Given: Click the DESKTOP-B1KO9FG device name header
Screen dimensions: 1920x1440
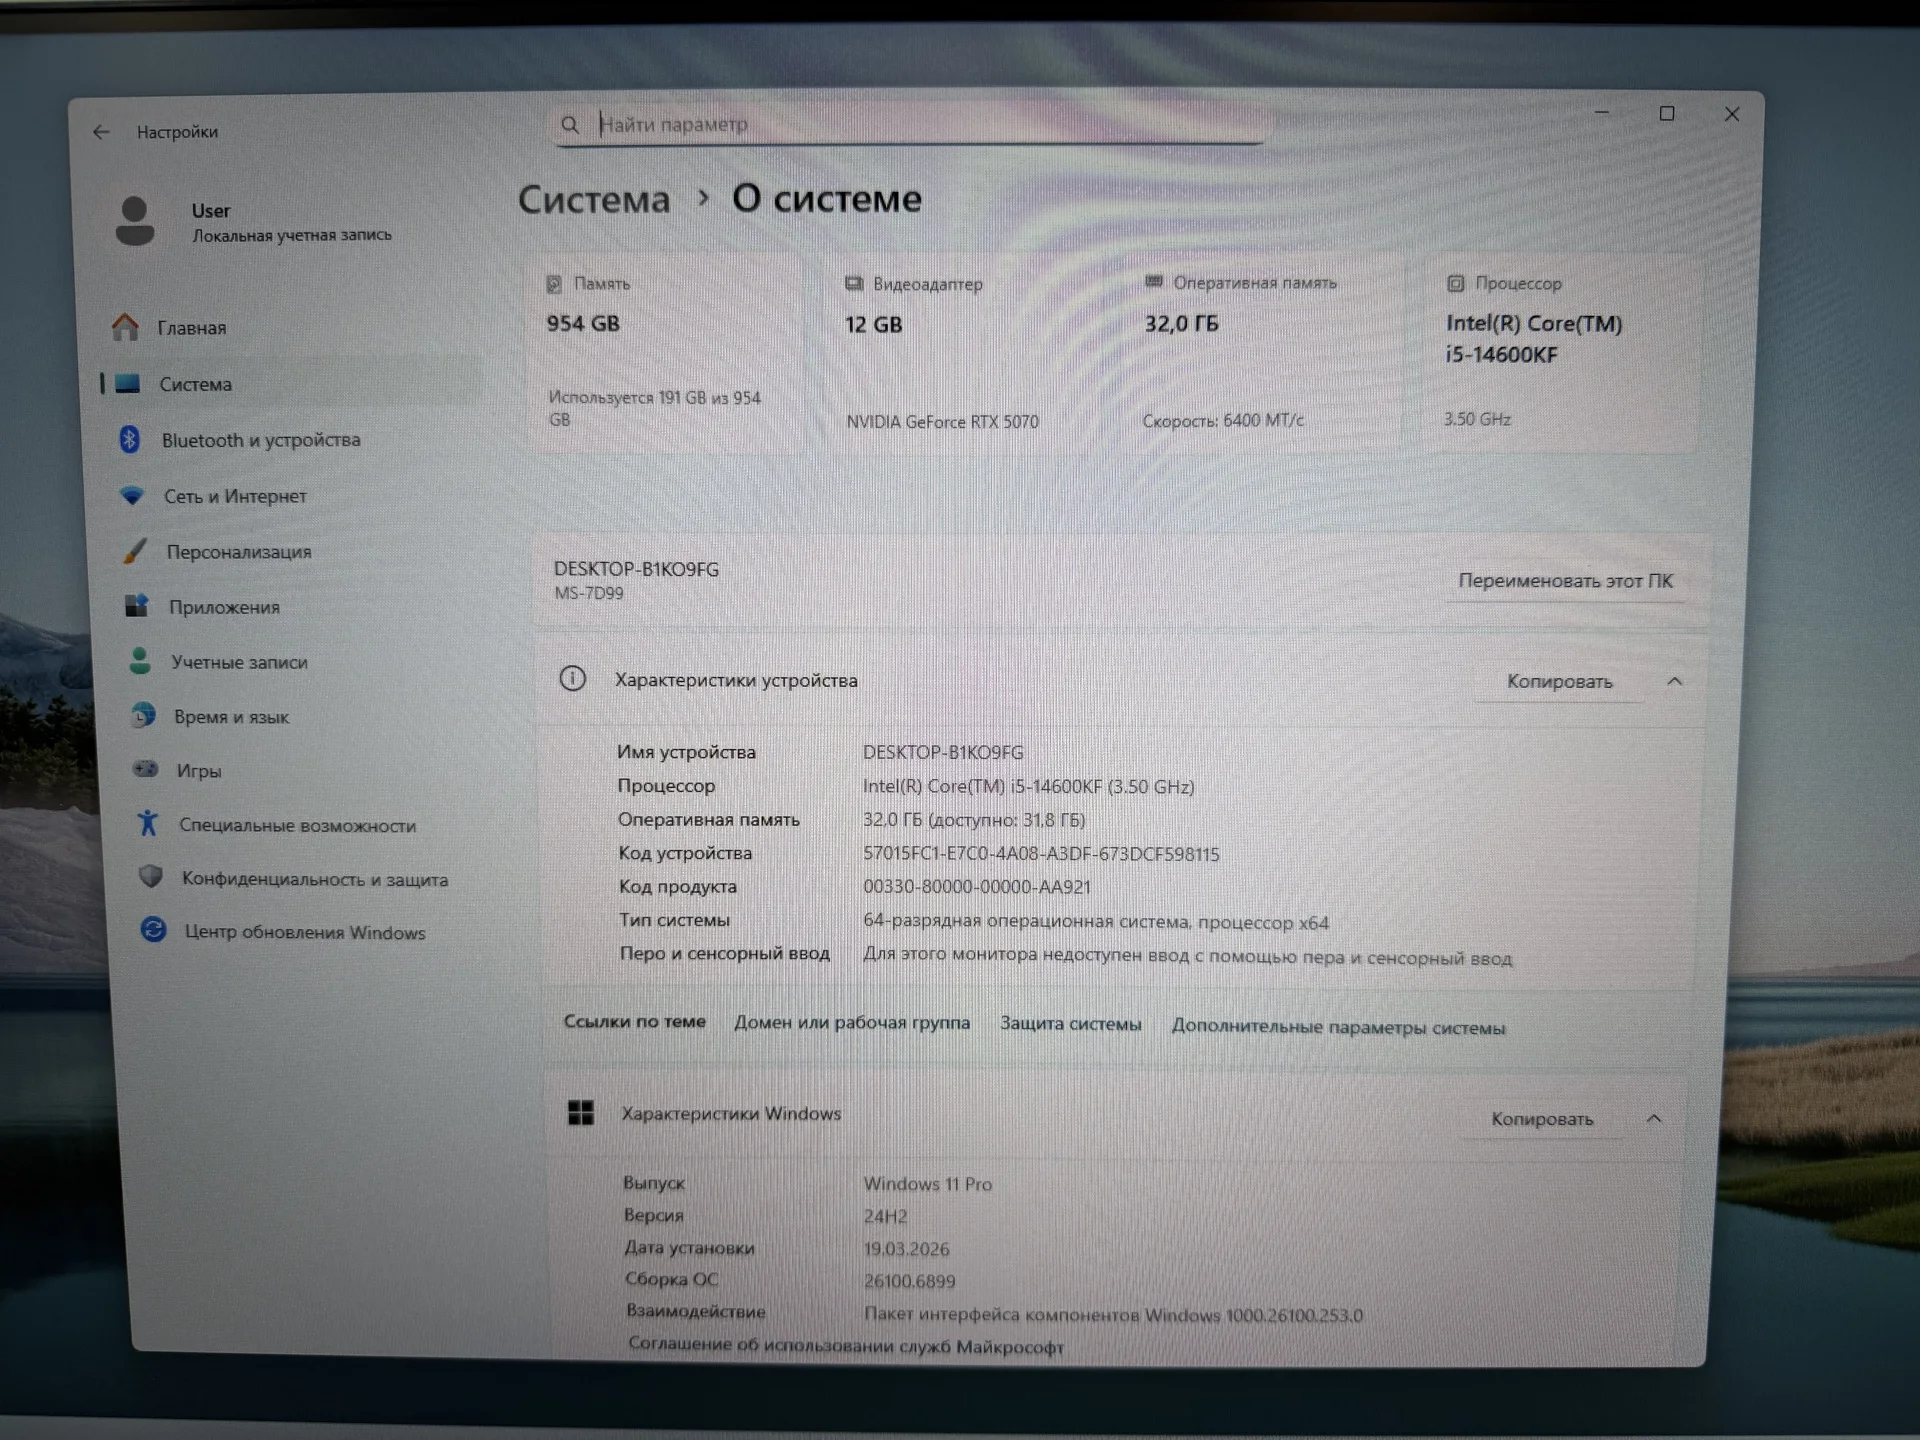Looking at the screenshot, I should [x=636, y=569].
